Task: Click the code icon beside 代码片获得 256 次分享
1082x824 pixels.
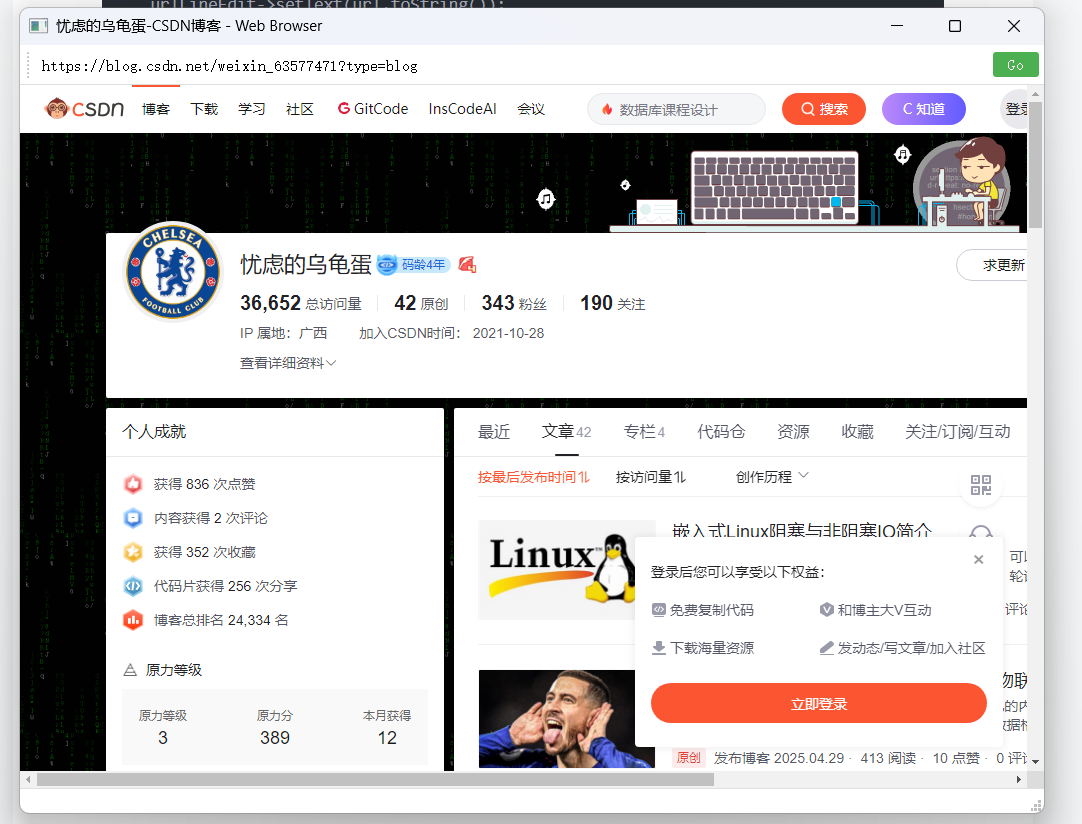Action: pos(133,586)
